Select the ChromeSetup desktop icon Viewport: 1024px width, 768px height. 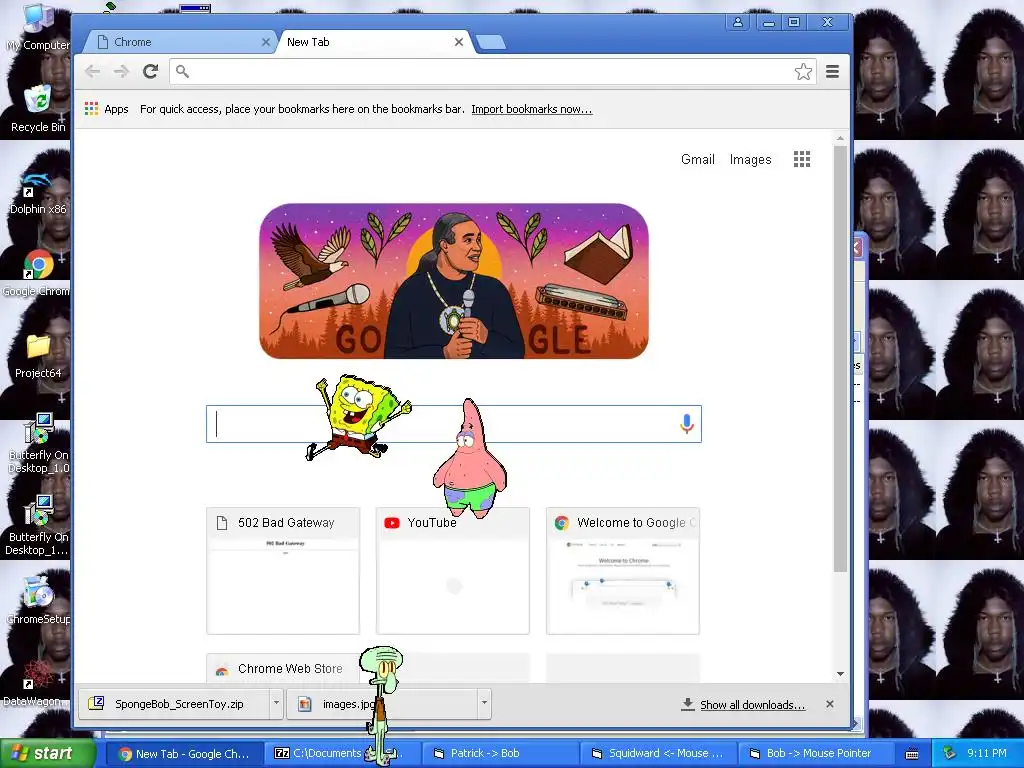[x=38, y=601]
